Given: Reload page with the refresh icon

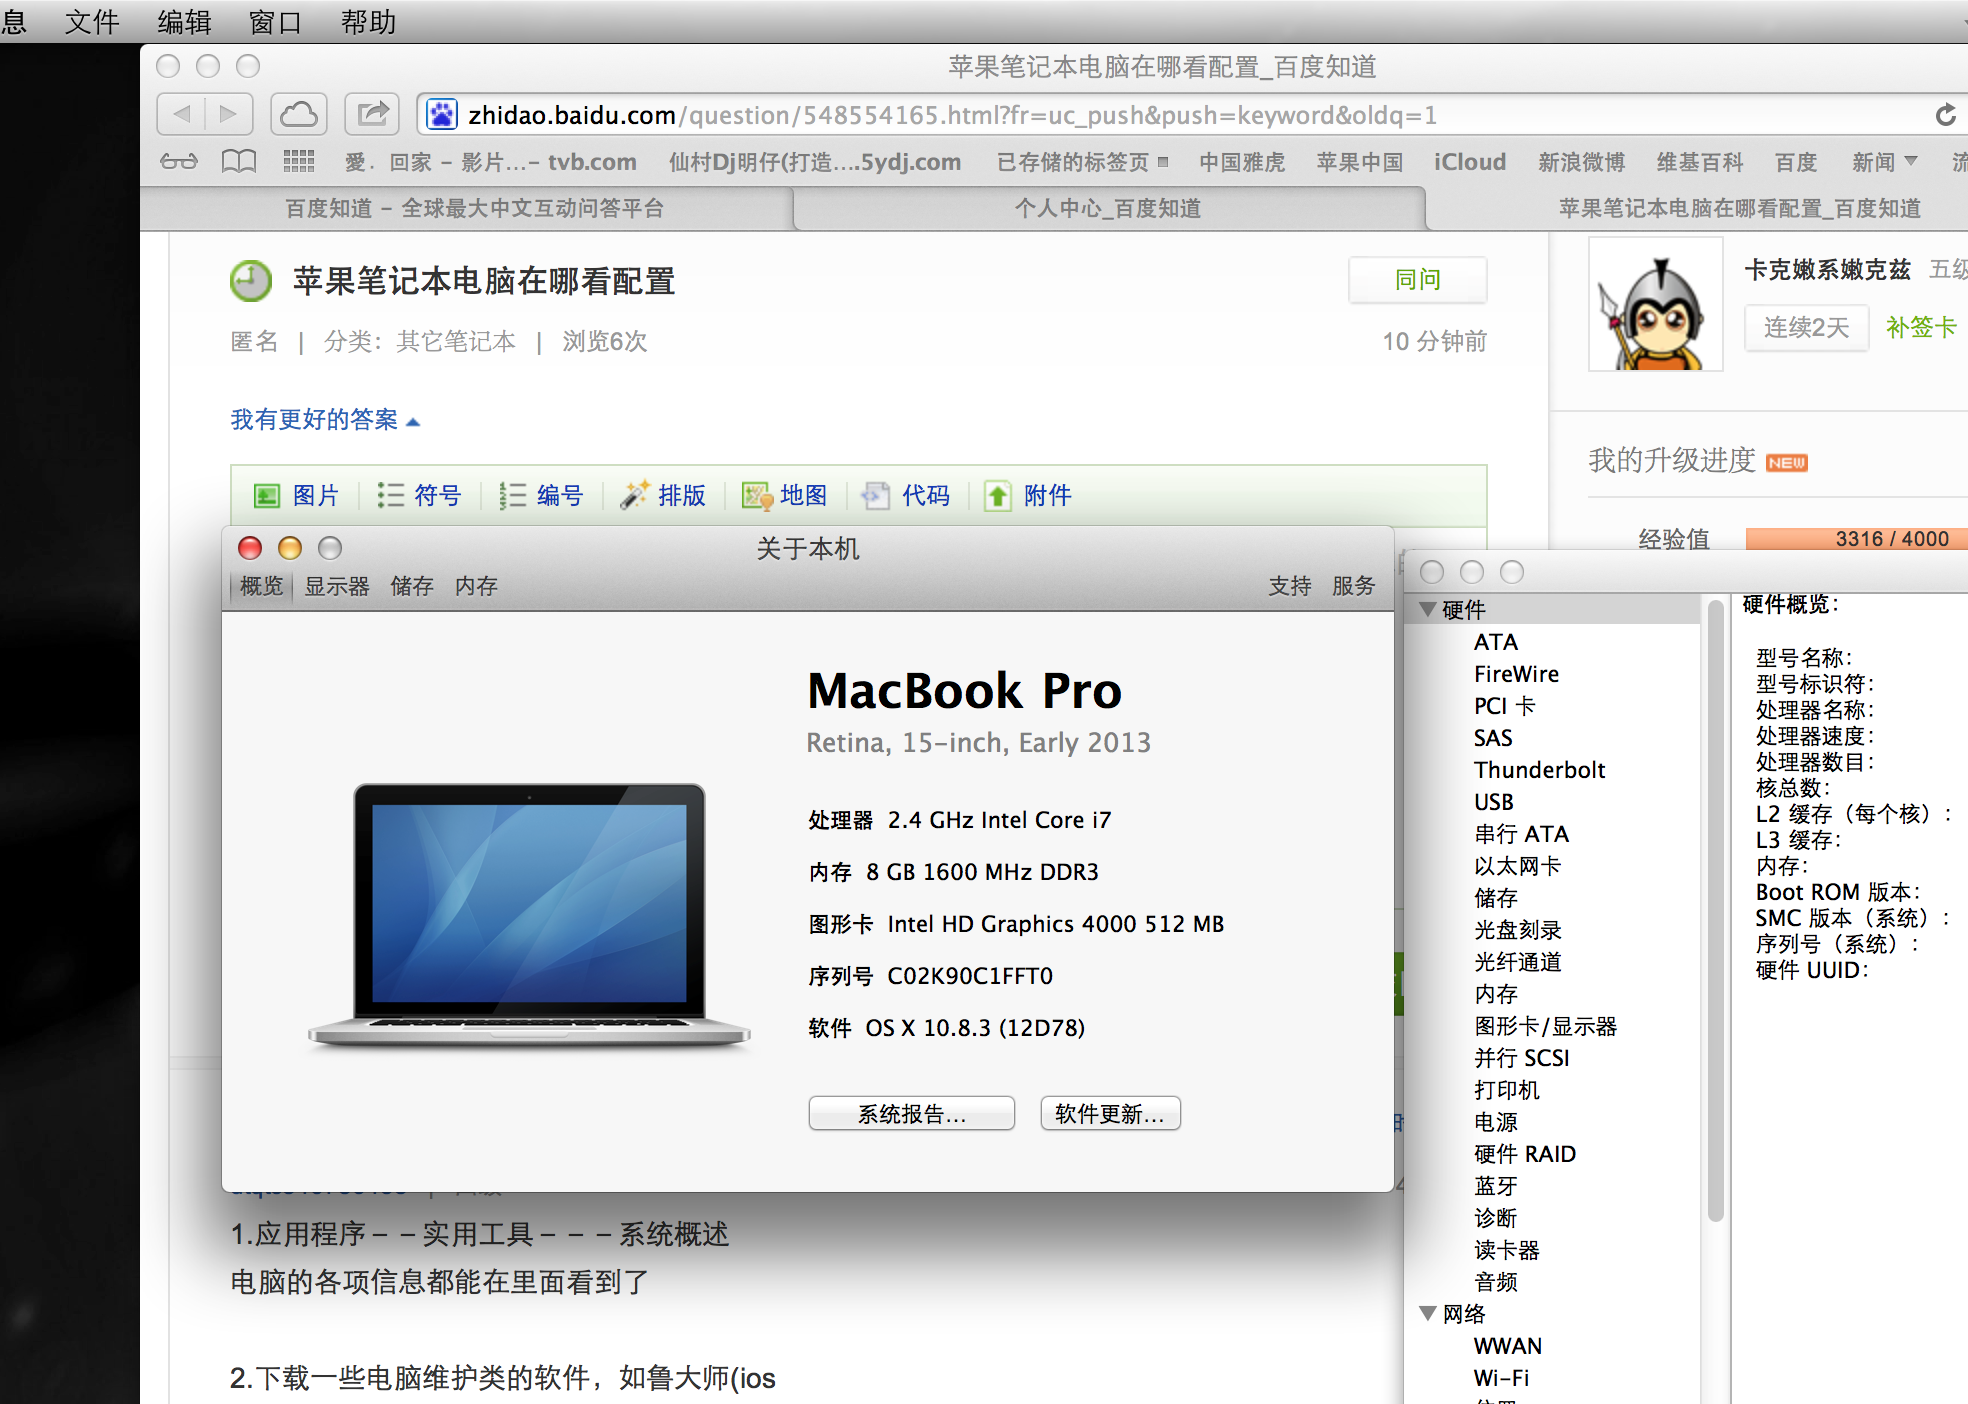Looking at the screenshot, I should click(1945, 115).
